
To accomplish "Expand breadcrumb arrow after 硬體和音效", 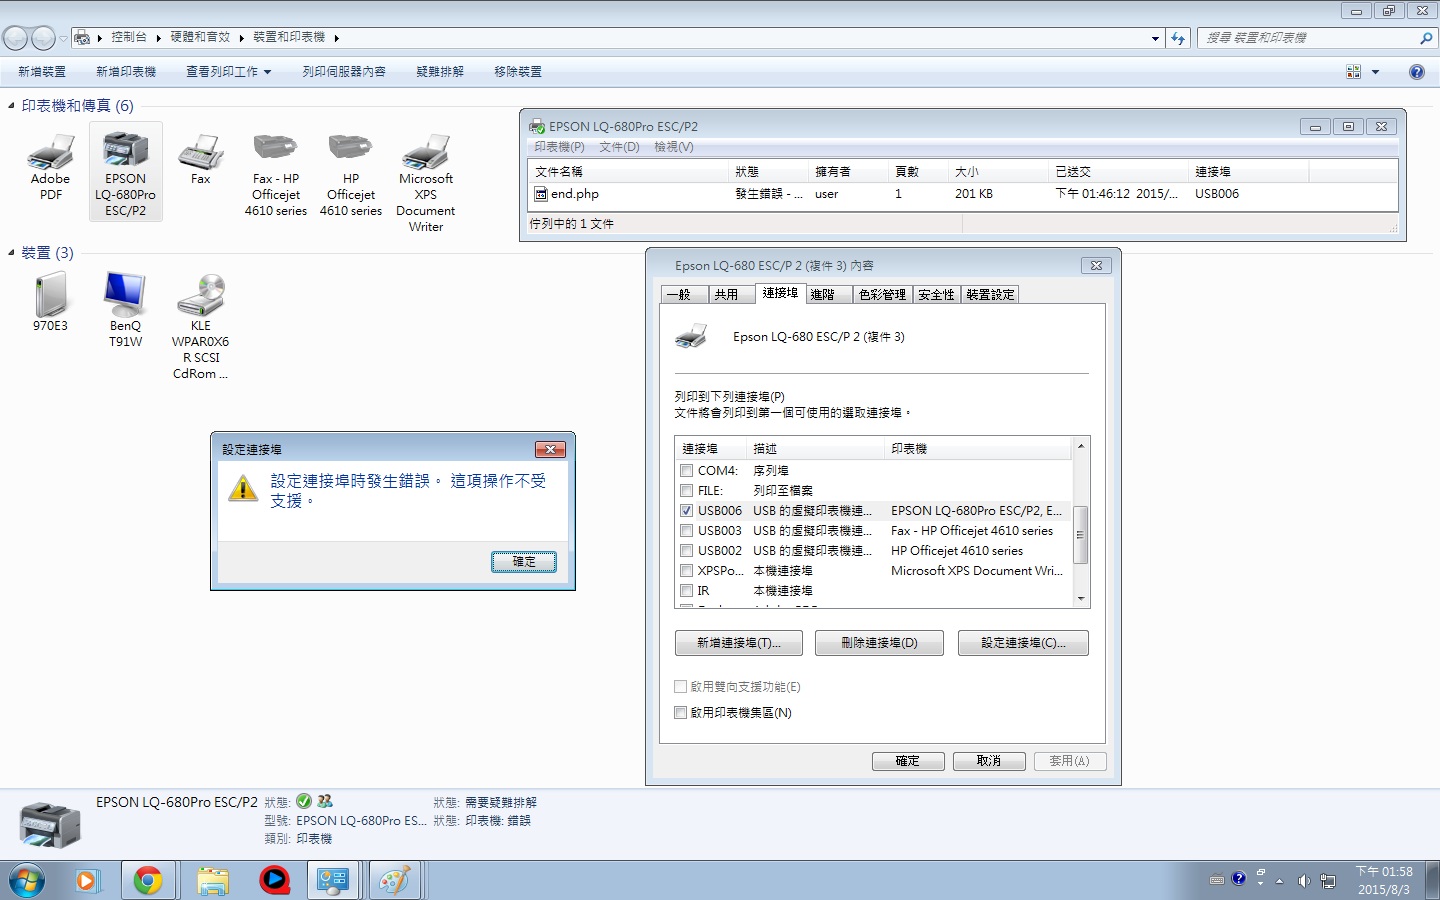I will [241, 38].
